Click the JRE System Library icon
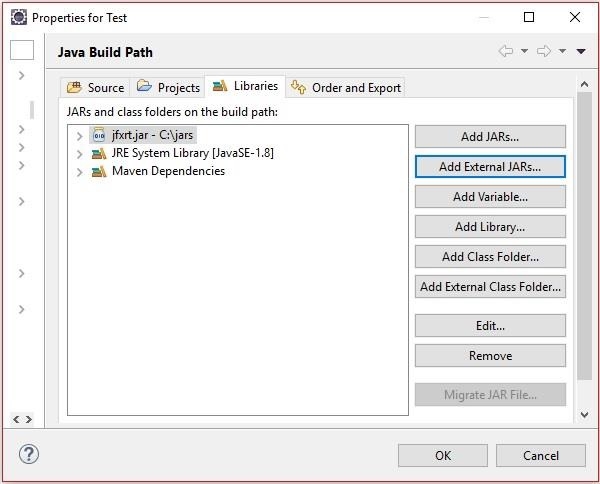The height and width of the screenshot is (484, 600). (x=98, y=153)
